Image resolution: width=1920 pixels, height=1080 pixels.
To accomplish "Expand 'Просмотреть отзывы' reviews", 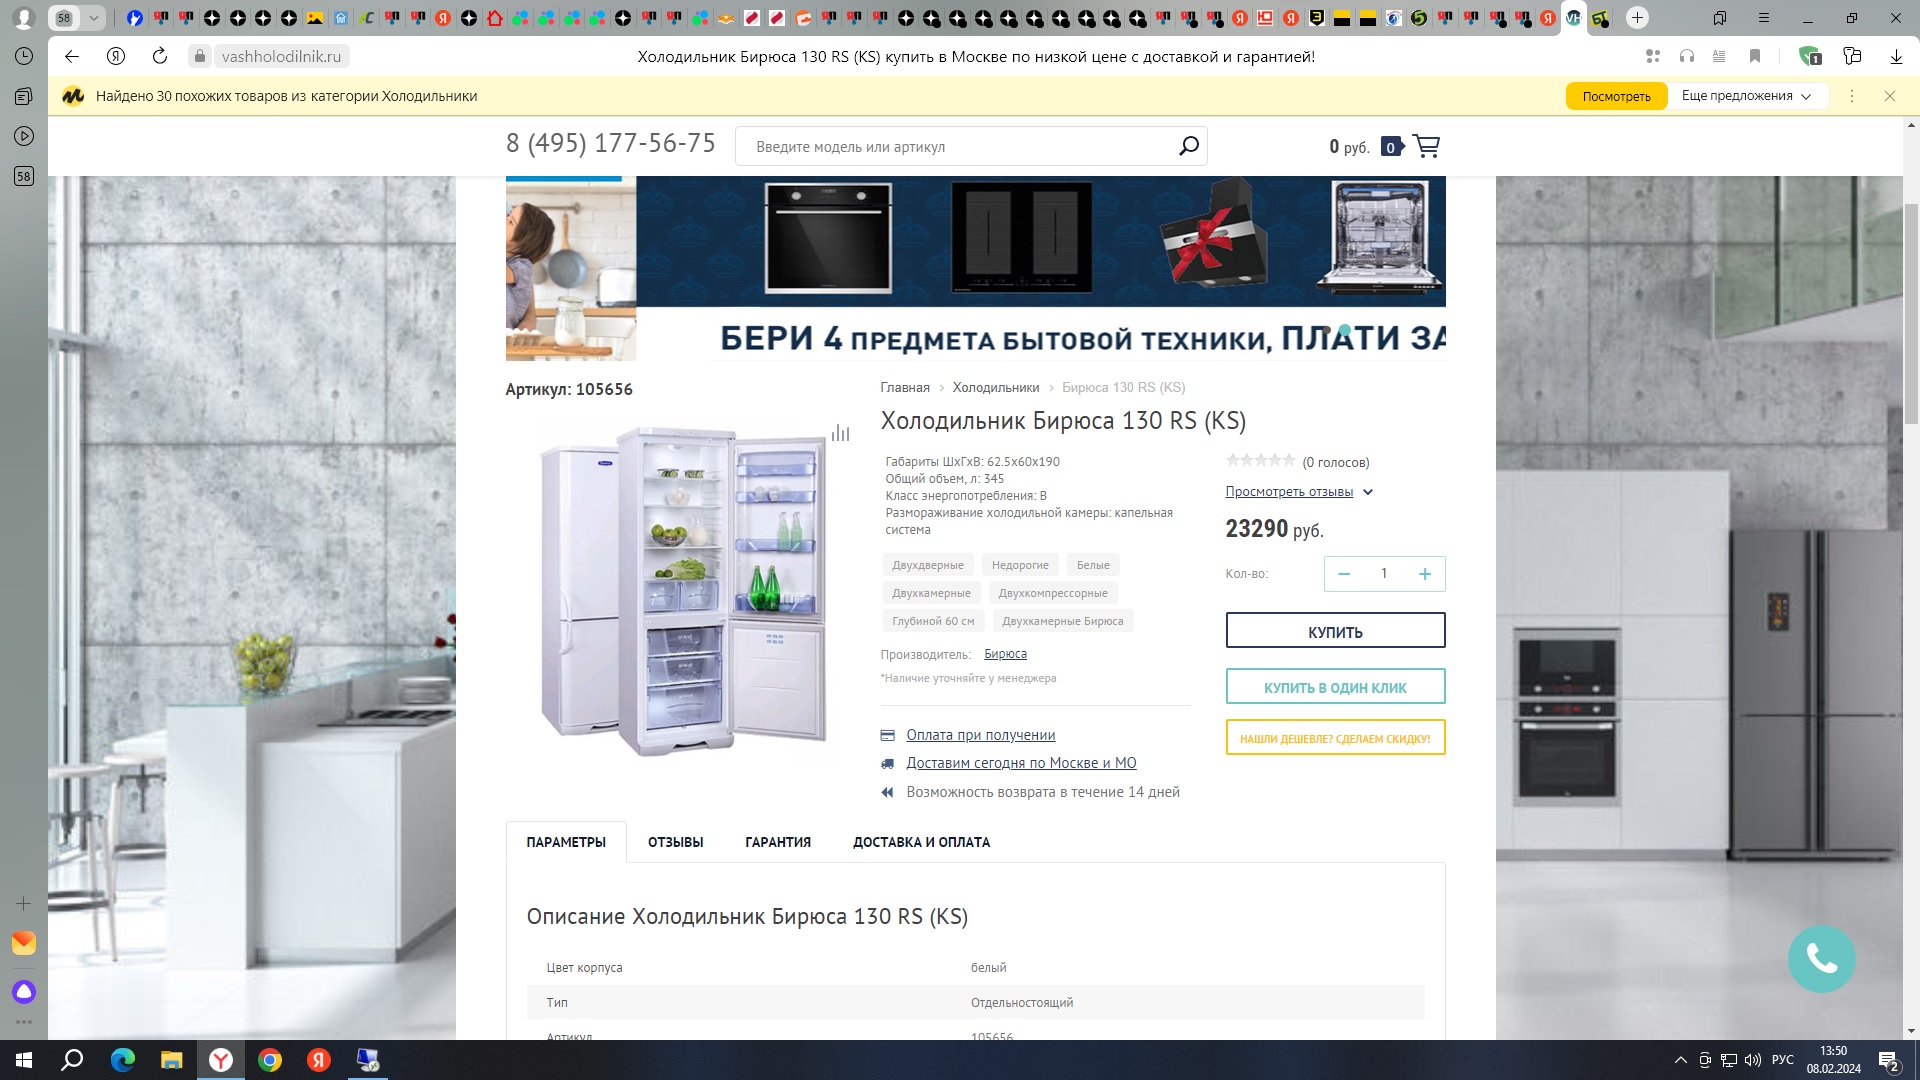I will coord(1299,492).
